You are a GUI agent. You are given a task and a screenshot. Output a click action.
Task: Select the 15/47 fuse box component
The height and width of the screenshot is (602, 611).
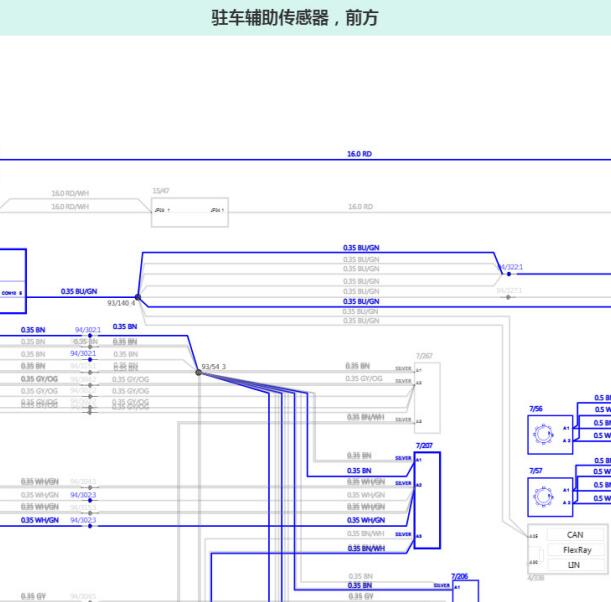tap(190, 212)
